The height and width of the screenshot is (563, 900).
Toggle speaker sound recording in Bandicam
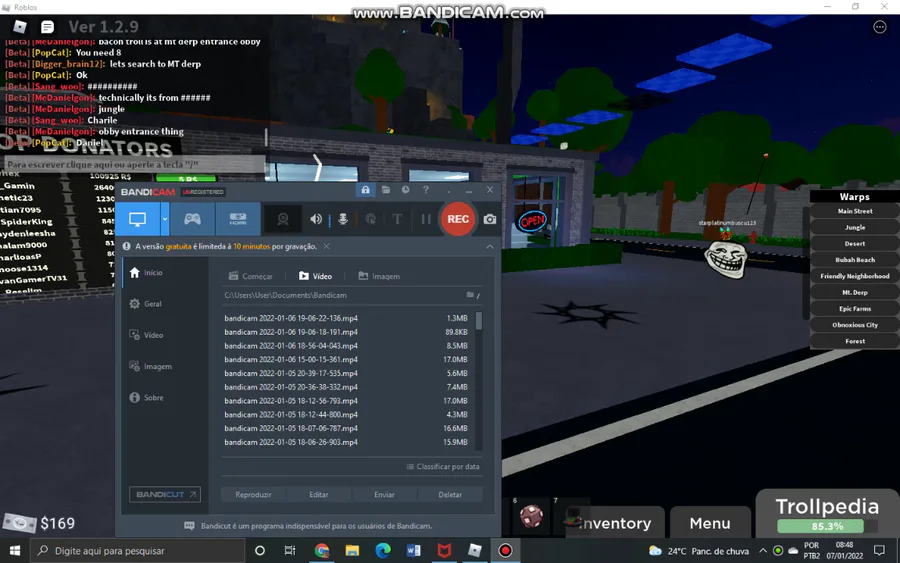click(316, 219)
